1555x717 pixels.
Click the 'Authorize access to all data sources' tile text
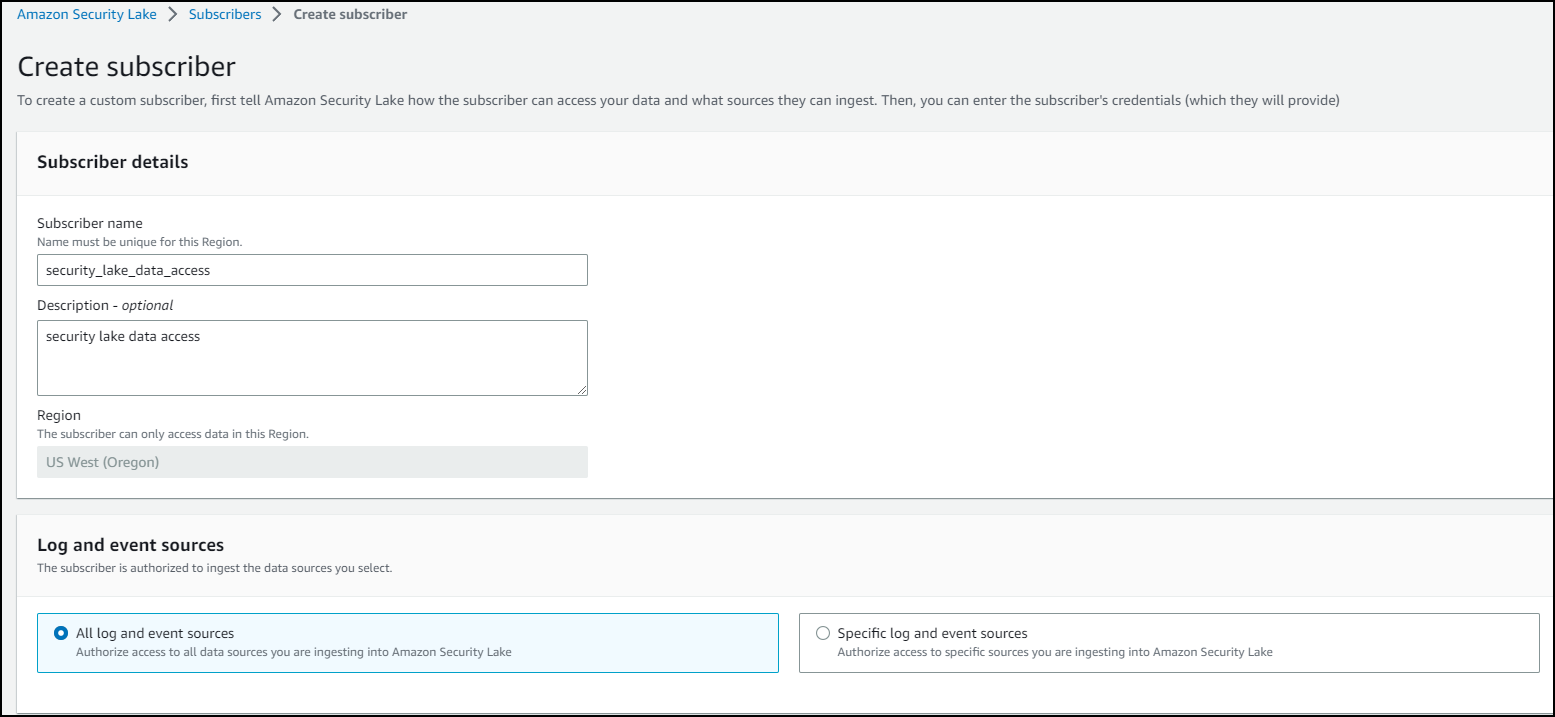point(293,652)
